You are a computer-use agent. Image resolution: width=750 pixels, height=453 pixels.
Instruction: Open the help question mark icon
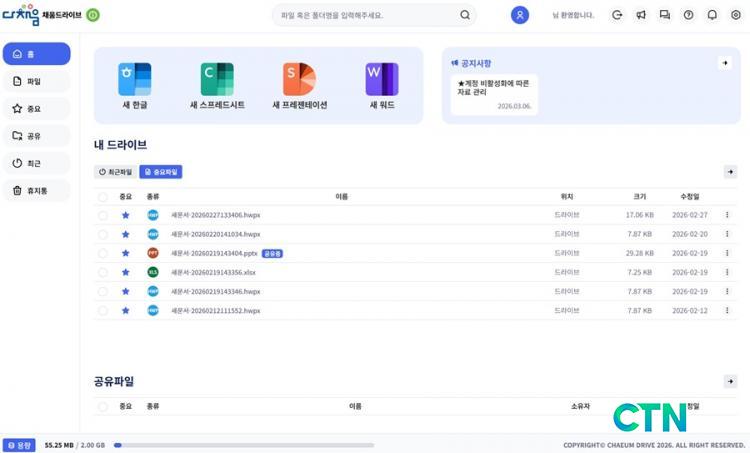click(x=688, y=15)
